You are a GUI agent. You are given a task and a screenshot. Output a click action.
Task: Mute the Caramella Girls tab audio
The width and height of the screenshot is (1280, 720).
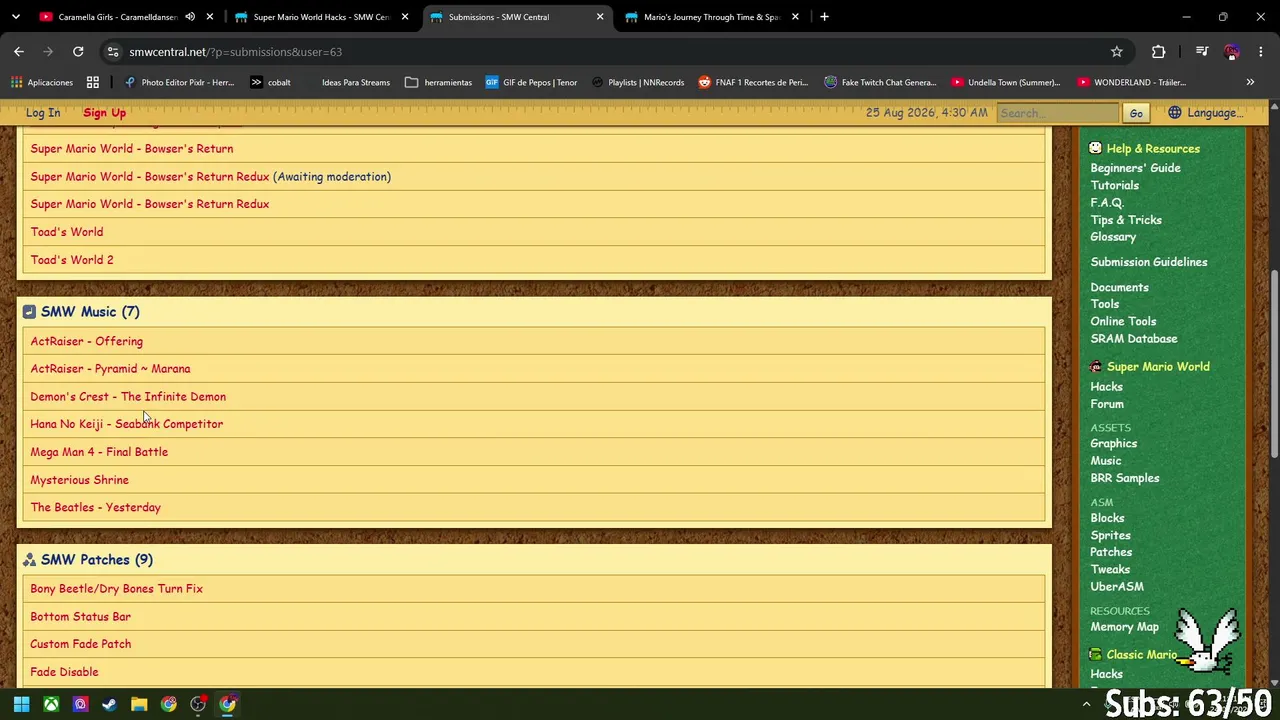(x=190, y=16)
